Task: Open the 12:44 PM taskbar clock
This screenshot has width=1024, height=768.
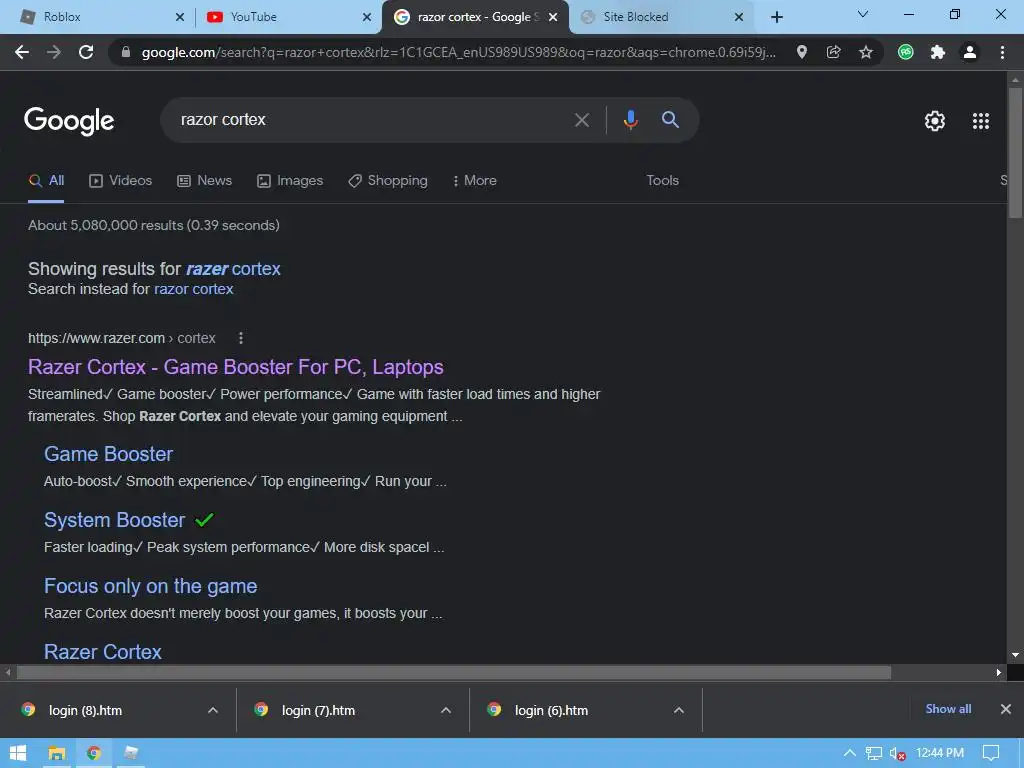Action: (940, 753)
